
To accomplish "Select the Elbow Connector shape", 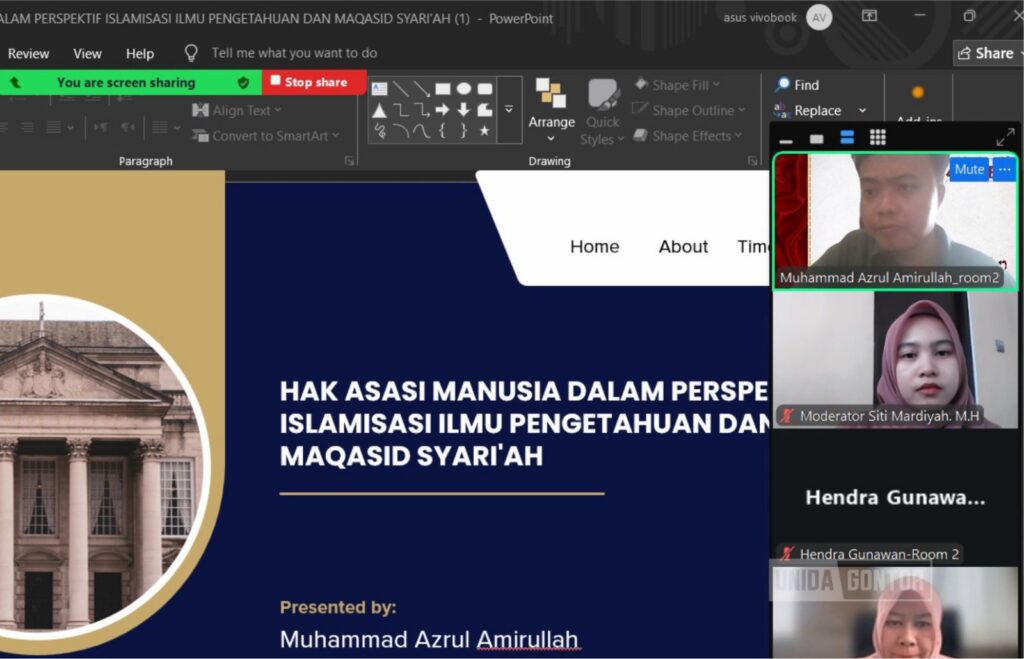I will coord(400,110).
